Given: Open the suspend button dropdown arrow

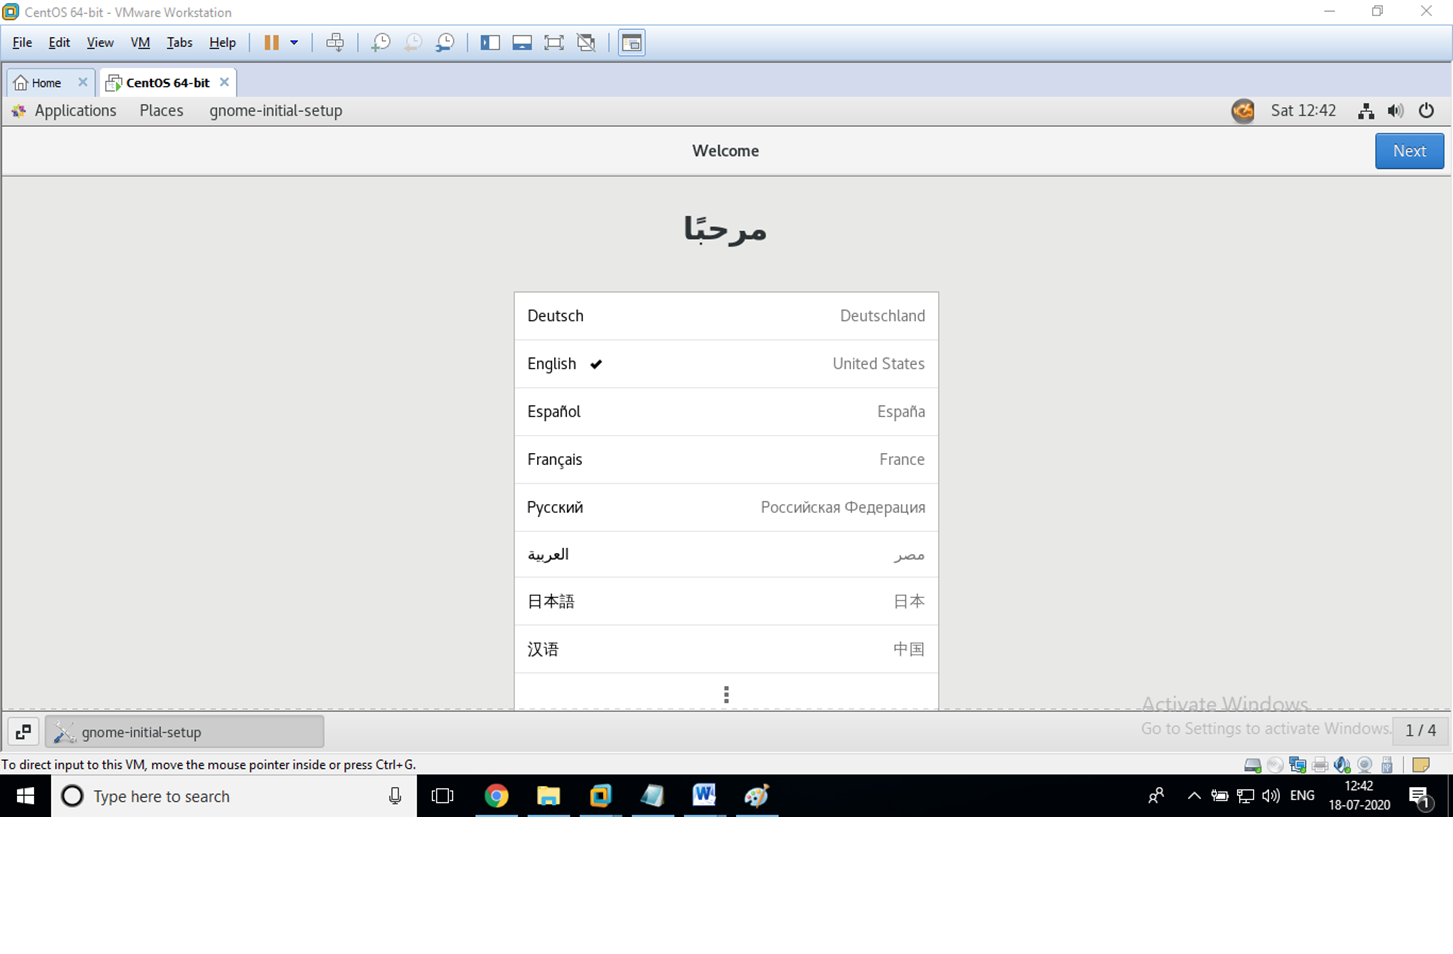Looking at the screenshot, I should tap(293, 42).
